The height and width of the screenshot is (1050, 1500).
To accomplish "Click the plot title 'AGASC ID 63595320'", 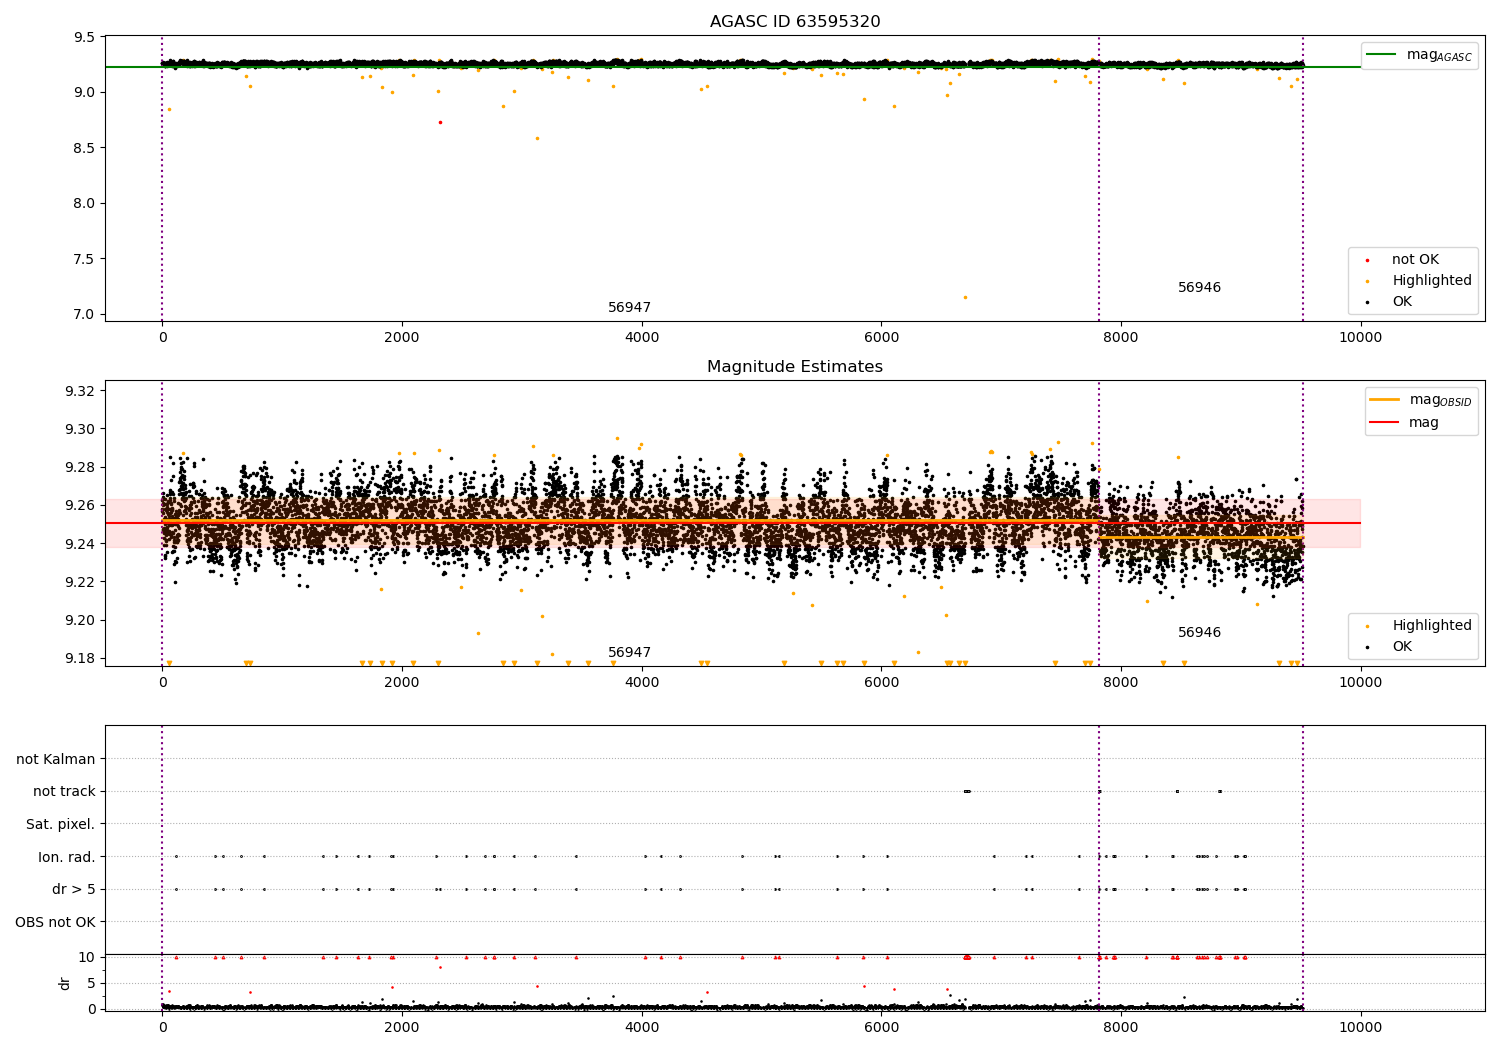I will coord(795,22).
